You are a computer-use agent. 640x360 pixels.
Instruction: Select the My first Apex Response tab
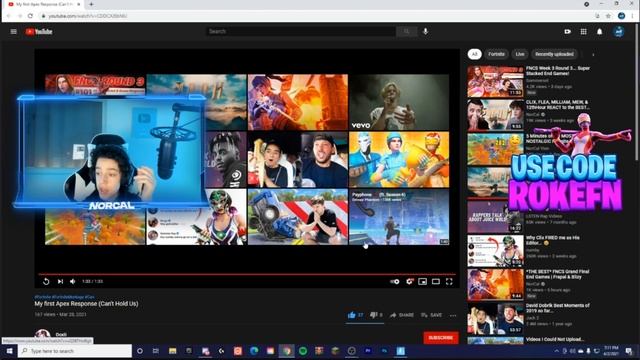44,4
